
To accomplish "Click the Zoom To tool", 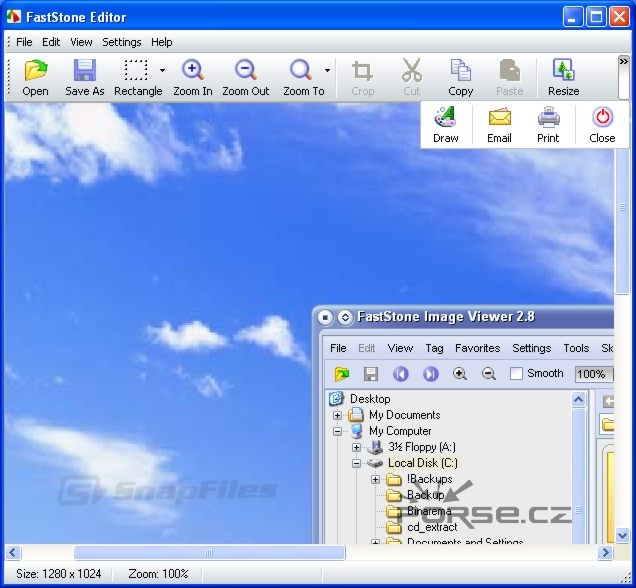I will [x=301, y=77].
